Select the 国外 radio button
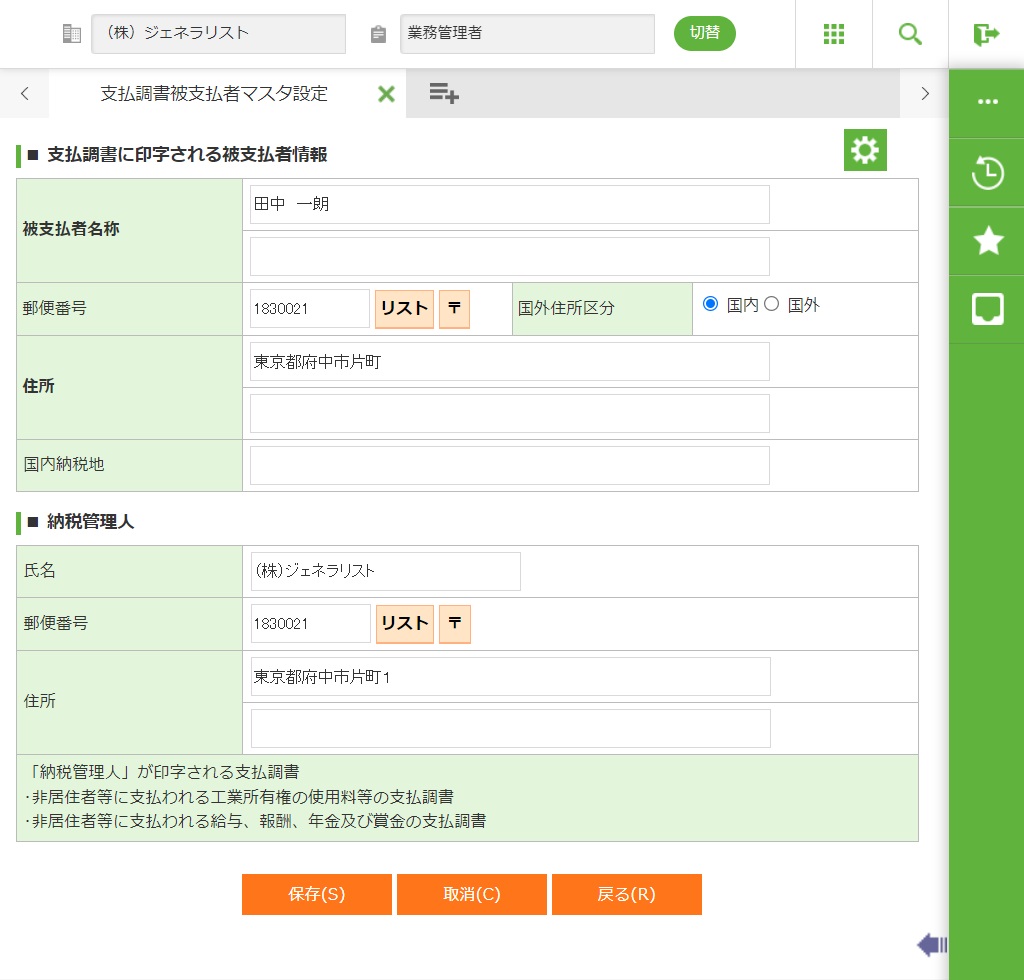 pyautogui.click(x=771, y=304)
